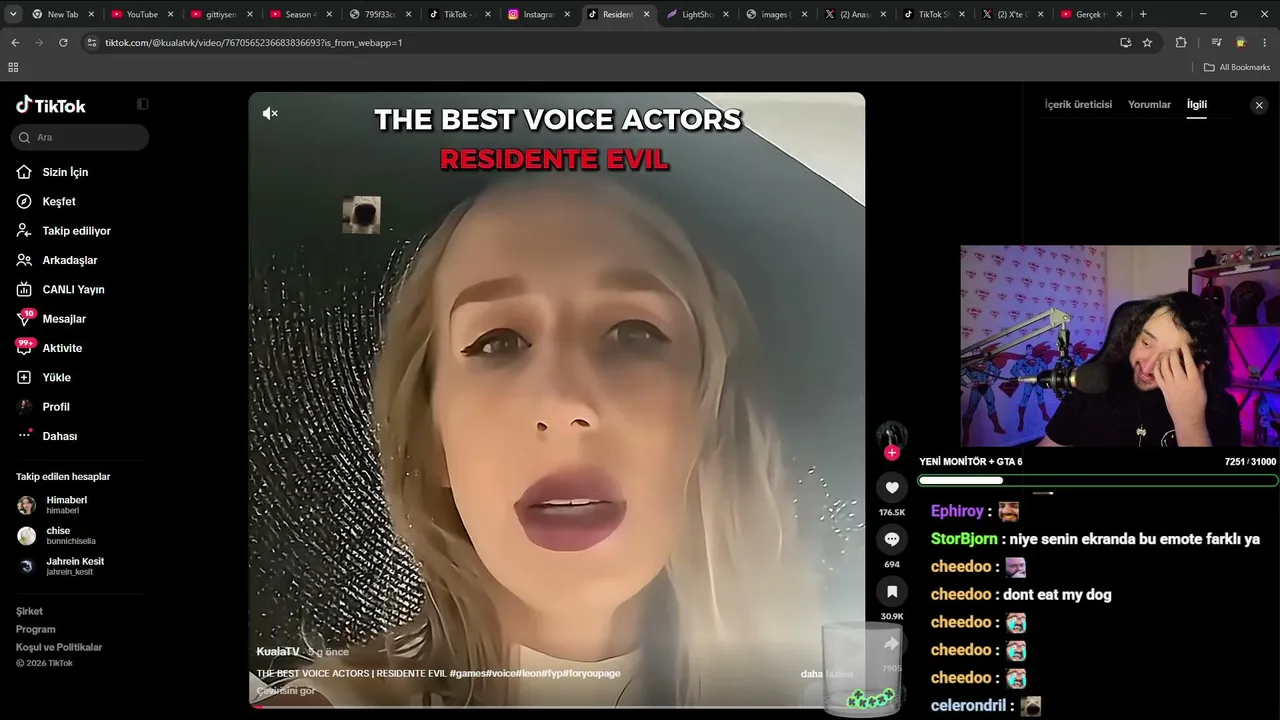This screenshot has height=720, width=1280.
Task: Open tab search dropdown arrow
Action: pyautogui.click(x=13, y=14)
